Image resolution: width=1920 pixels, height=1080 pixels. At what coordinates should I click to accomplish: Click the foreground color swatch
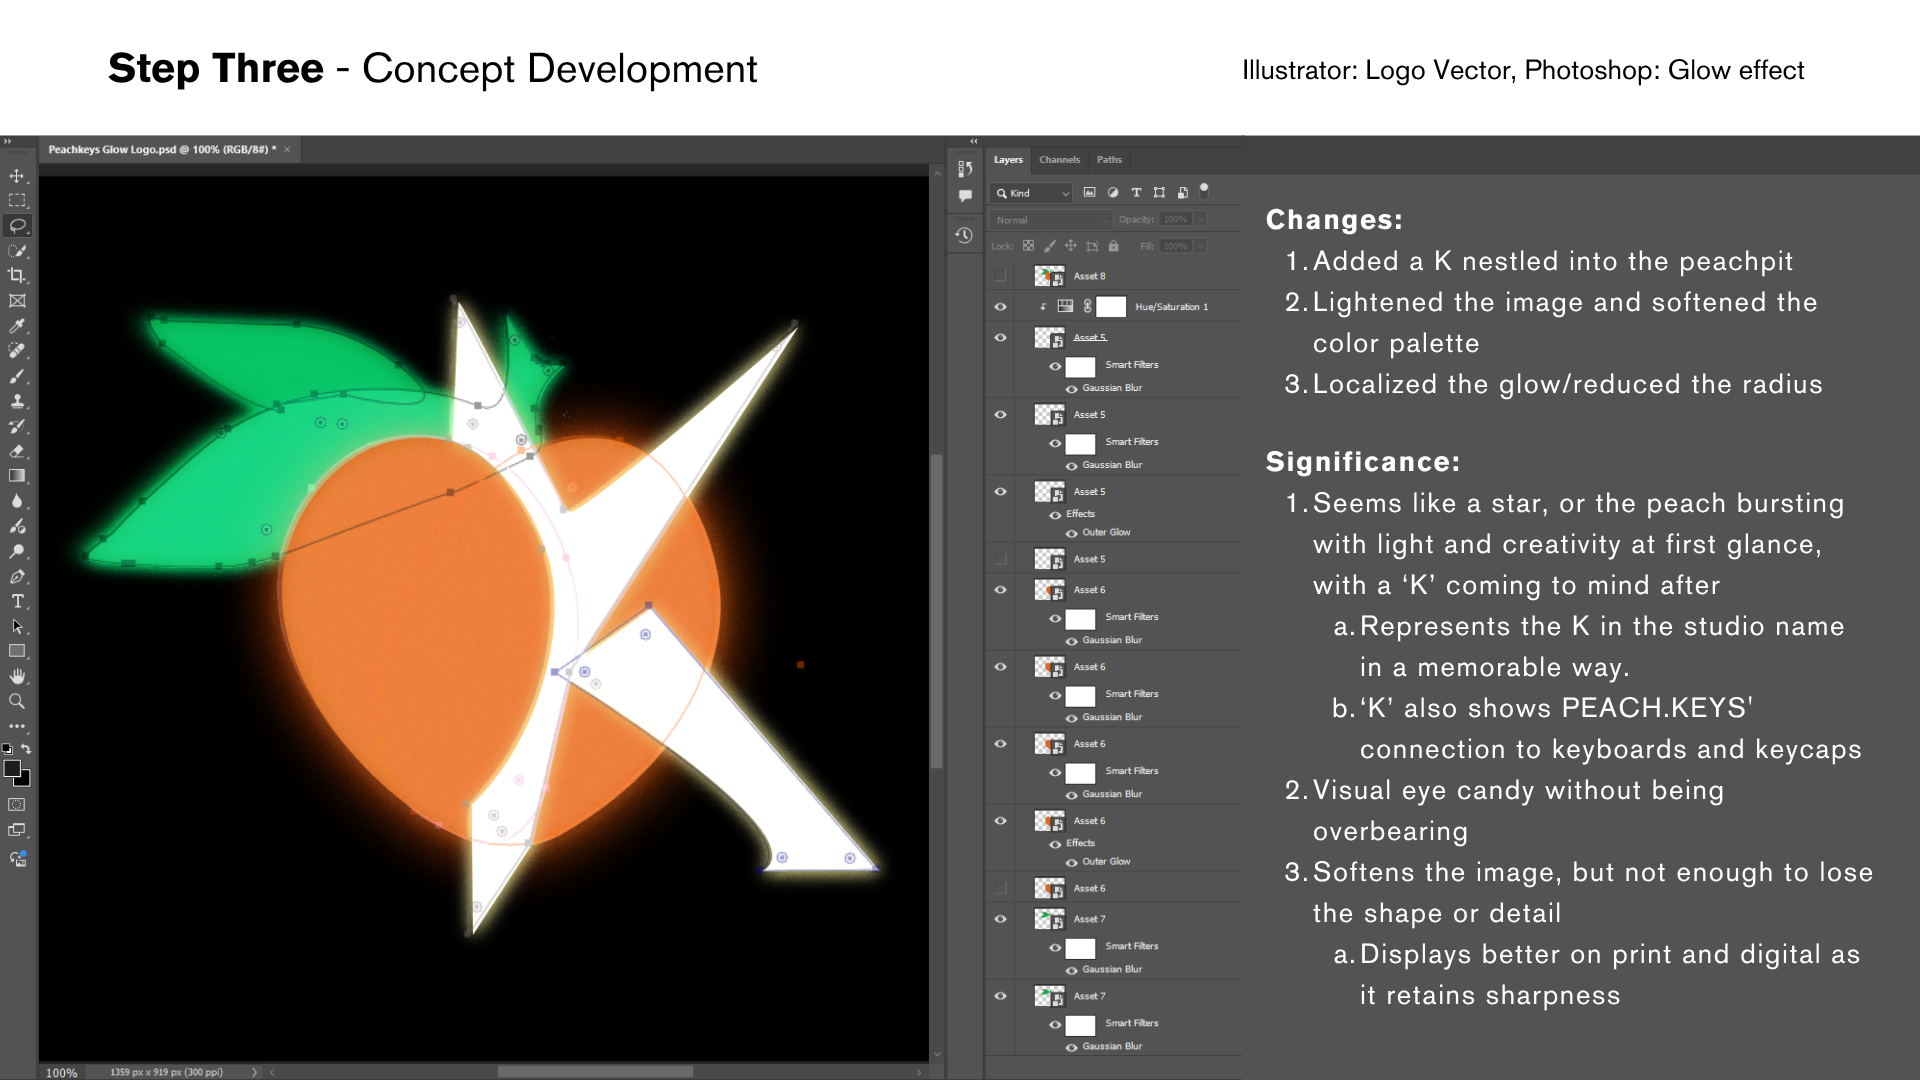[12, 768]
